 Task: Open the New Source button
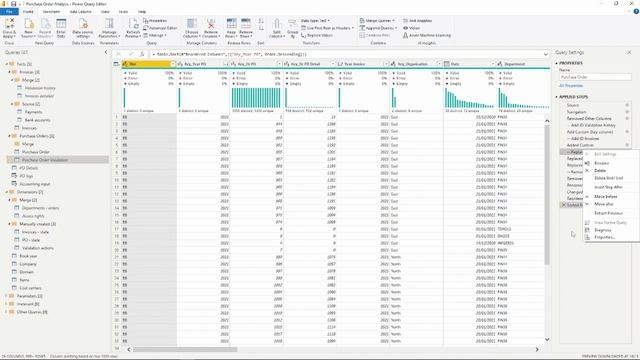tap(28, 28)
